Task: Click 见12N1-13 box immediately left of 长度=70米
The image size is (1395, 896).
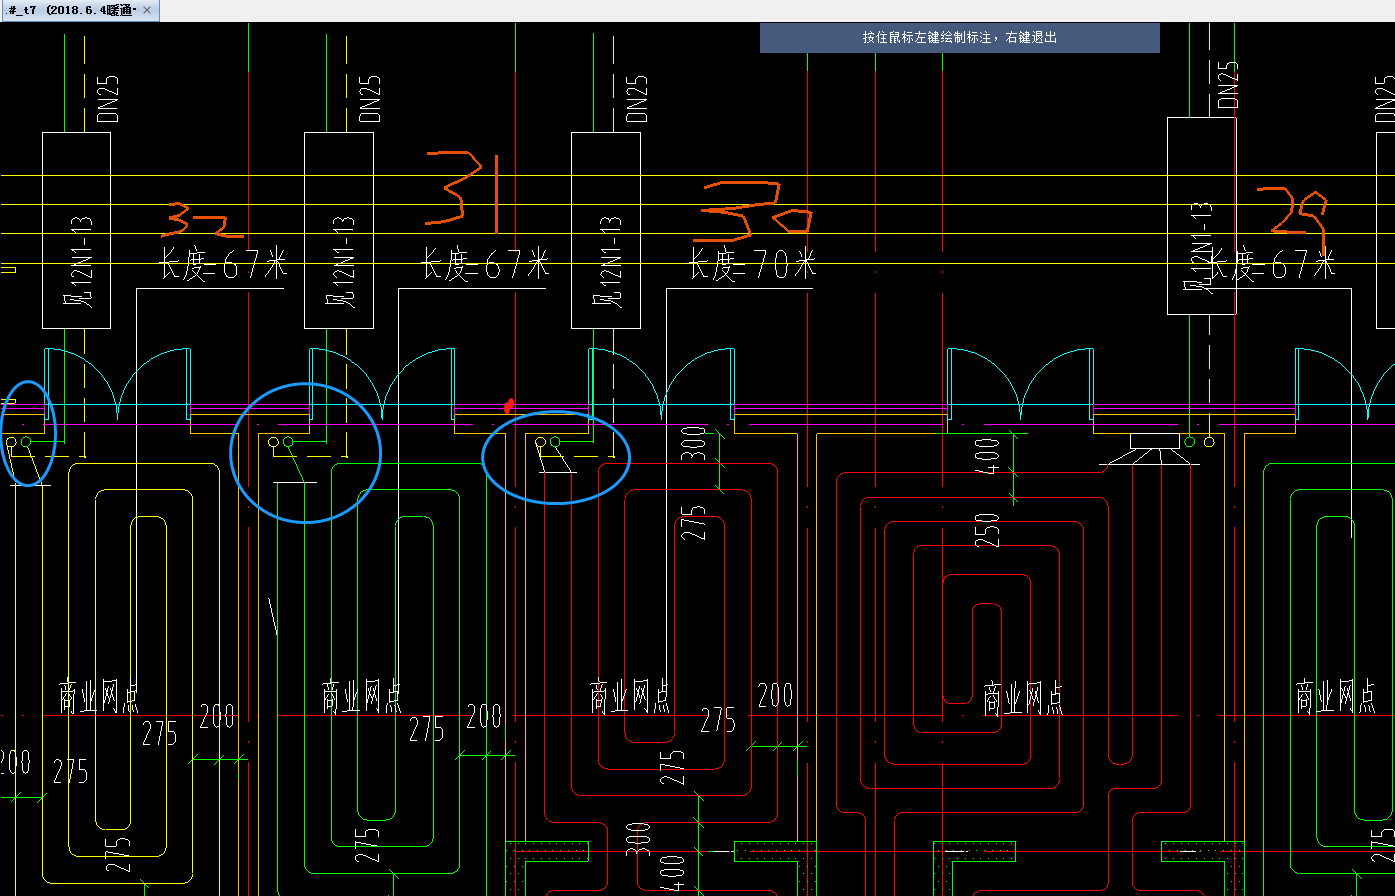Action: [606, 231]
